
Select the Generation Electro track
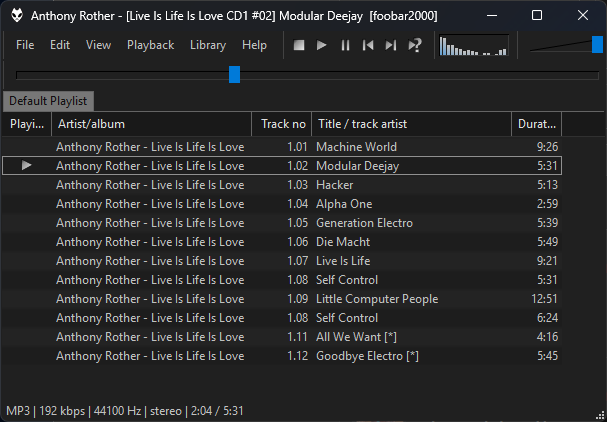pos(282,223)
